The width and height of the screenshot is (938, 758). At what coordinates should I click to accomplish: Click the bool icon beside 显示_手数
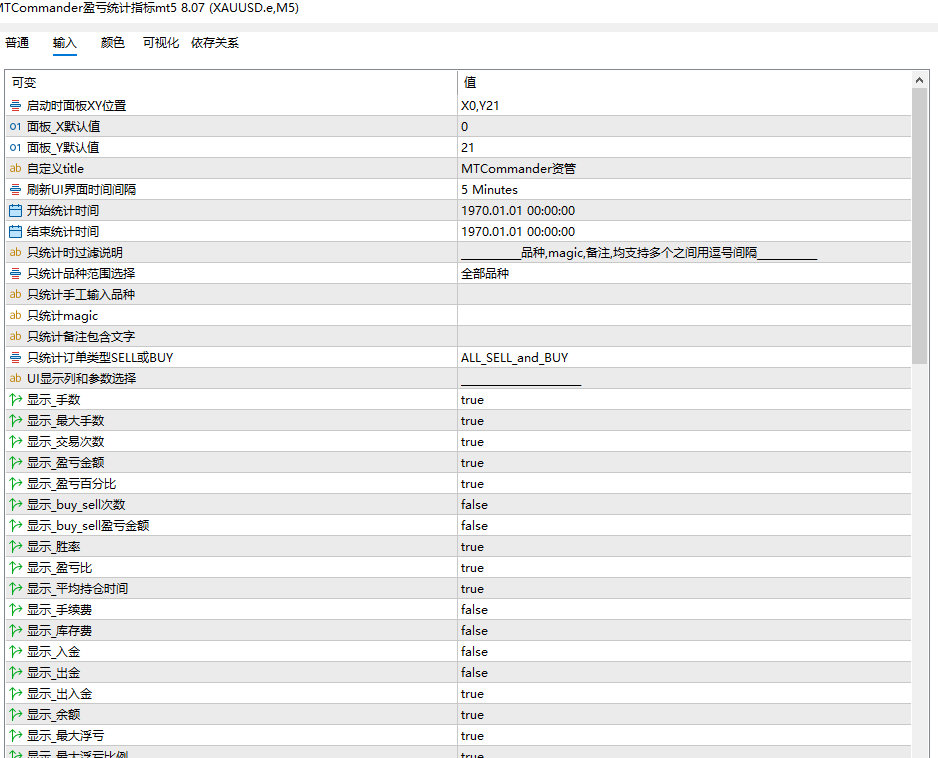(x=16, y=400)
